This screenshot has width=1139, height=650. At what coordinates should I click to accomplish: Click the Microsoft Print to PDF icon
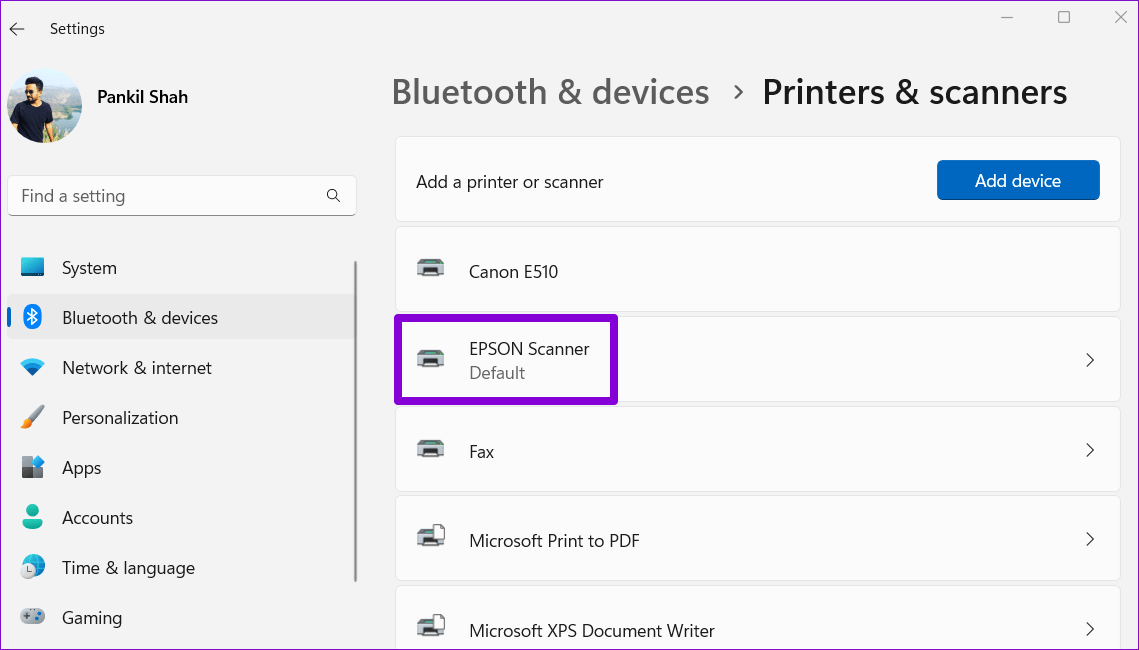(x=431, y=537)
